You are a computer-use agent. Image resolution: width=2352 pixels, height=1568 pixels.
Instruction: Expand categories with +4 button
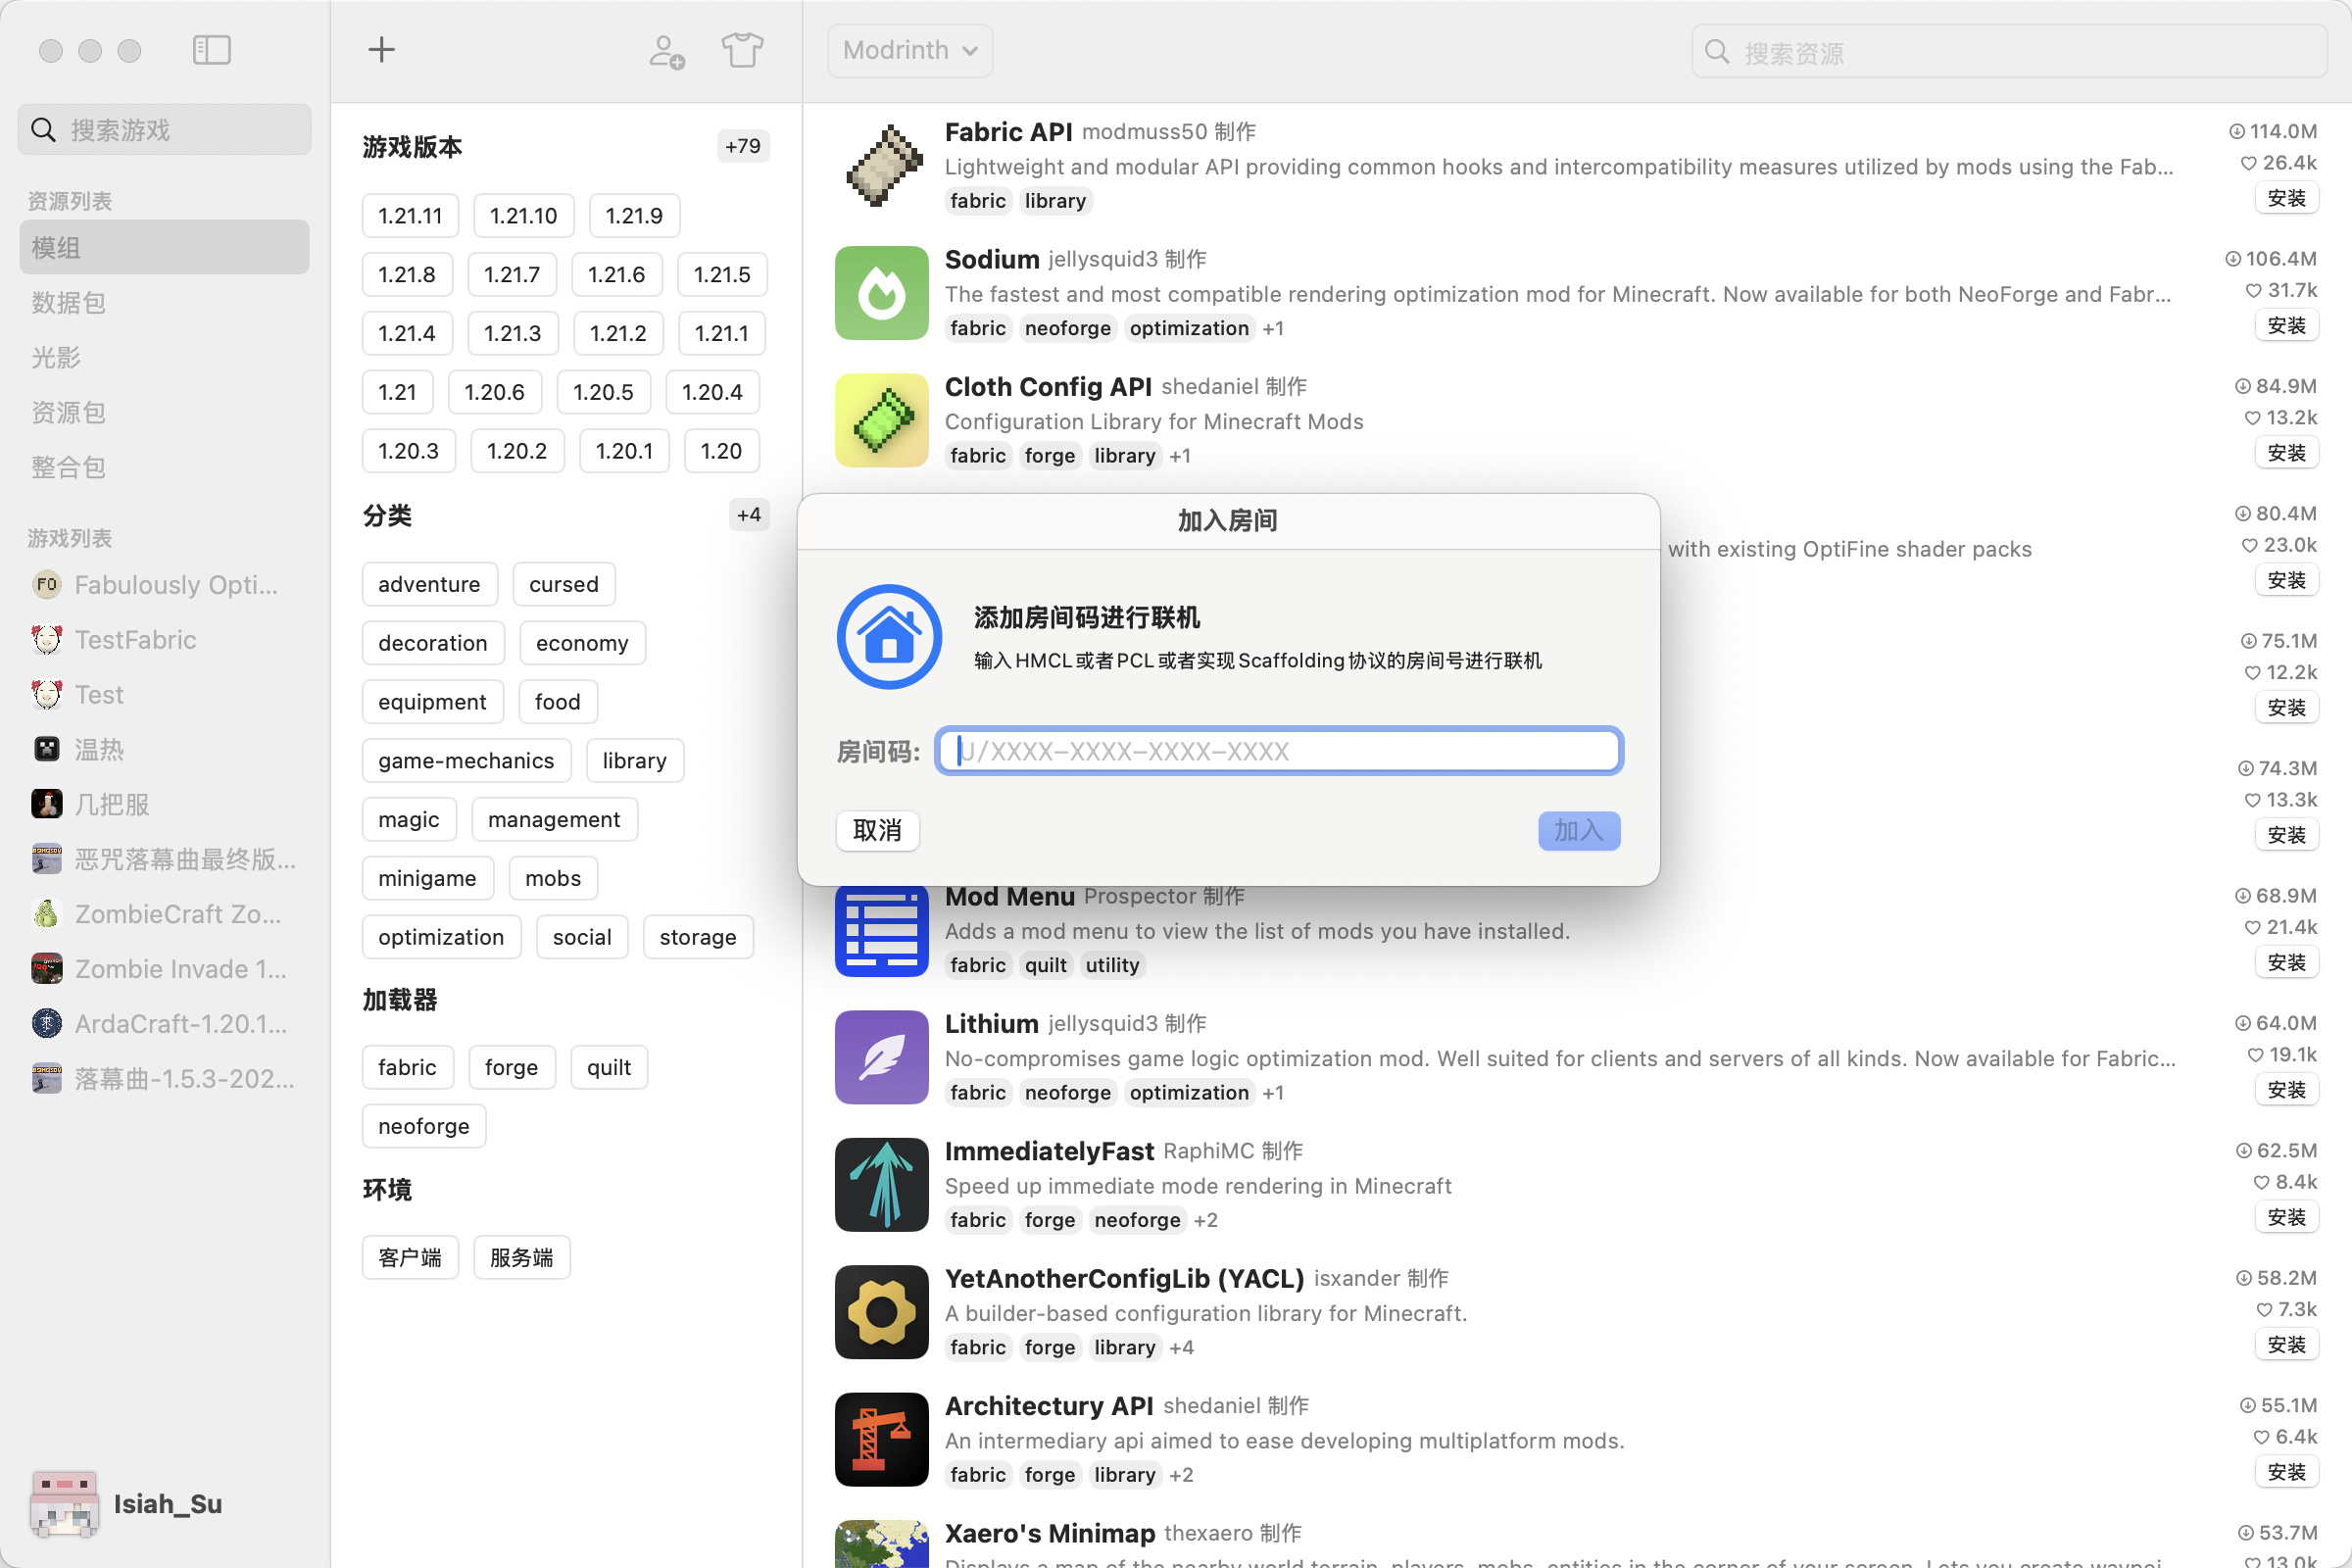[748, 515]
